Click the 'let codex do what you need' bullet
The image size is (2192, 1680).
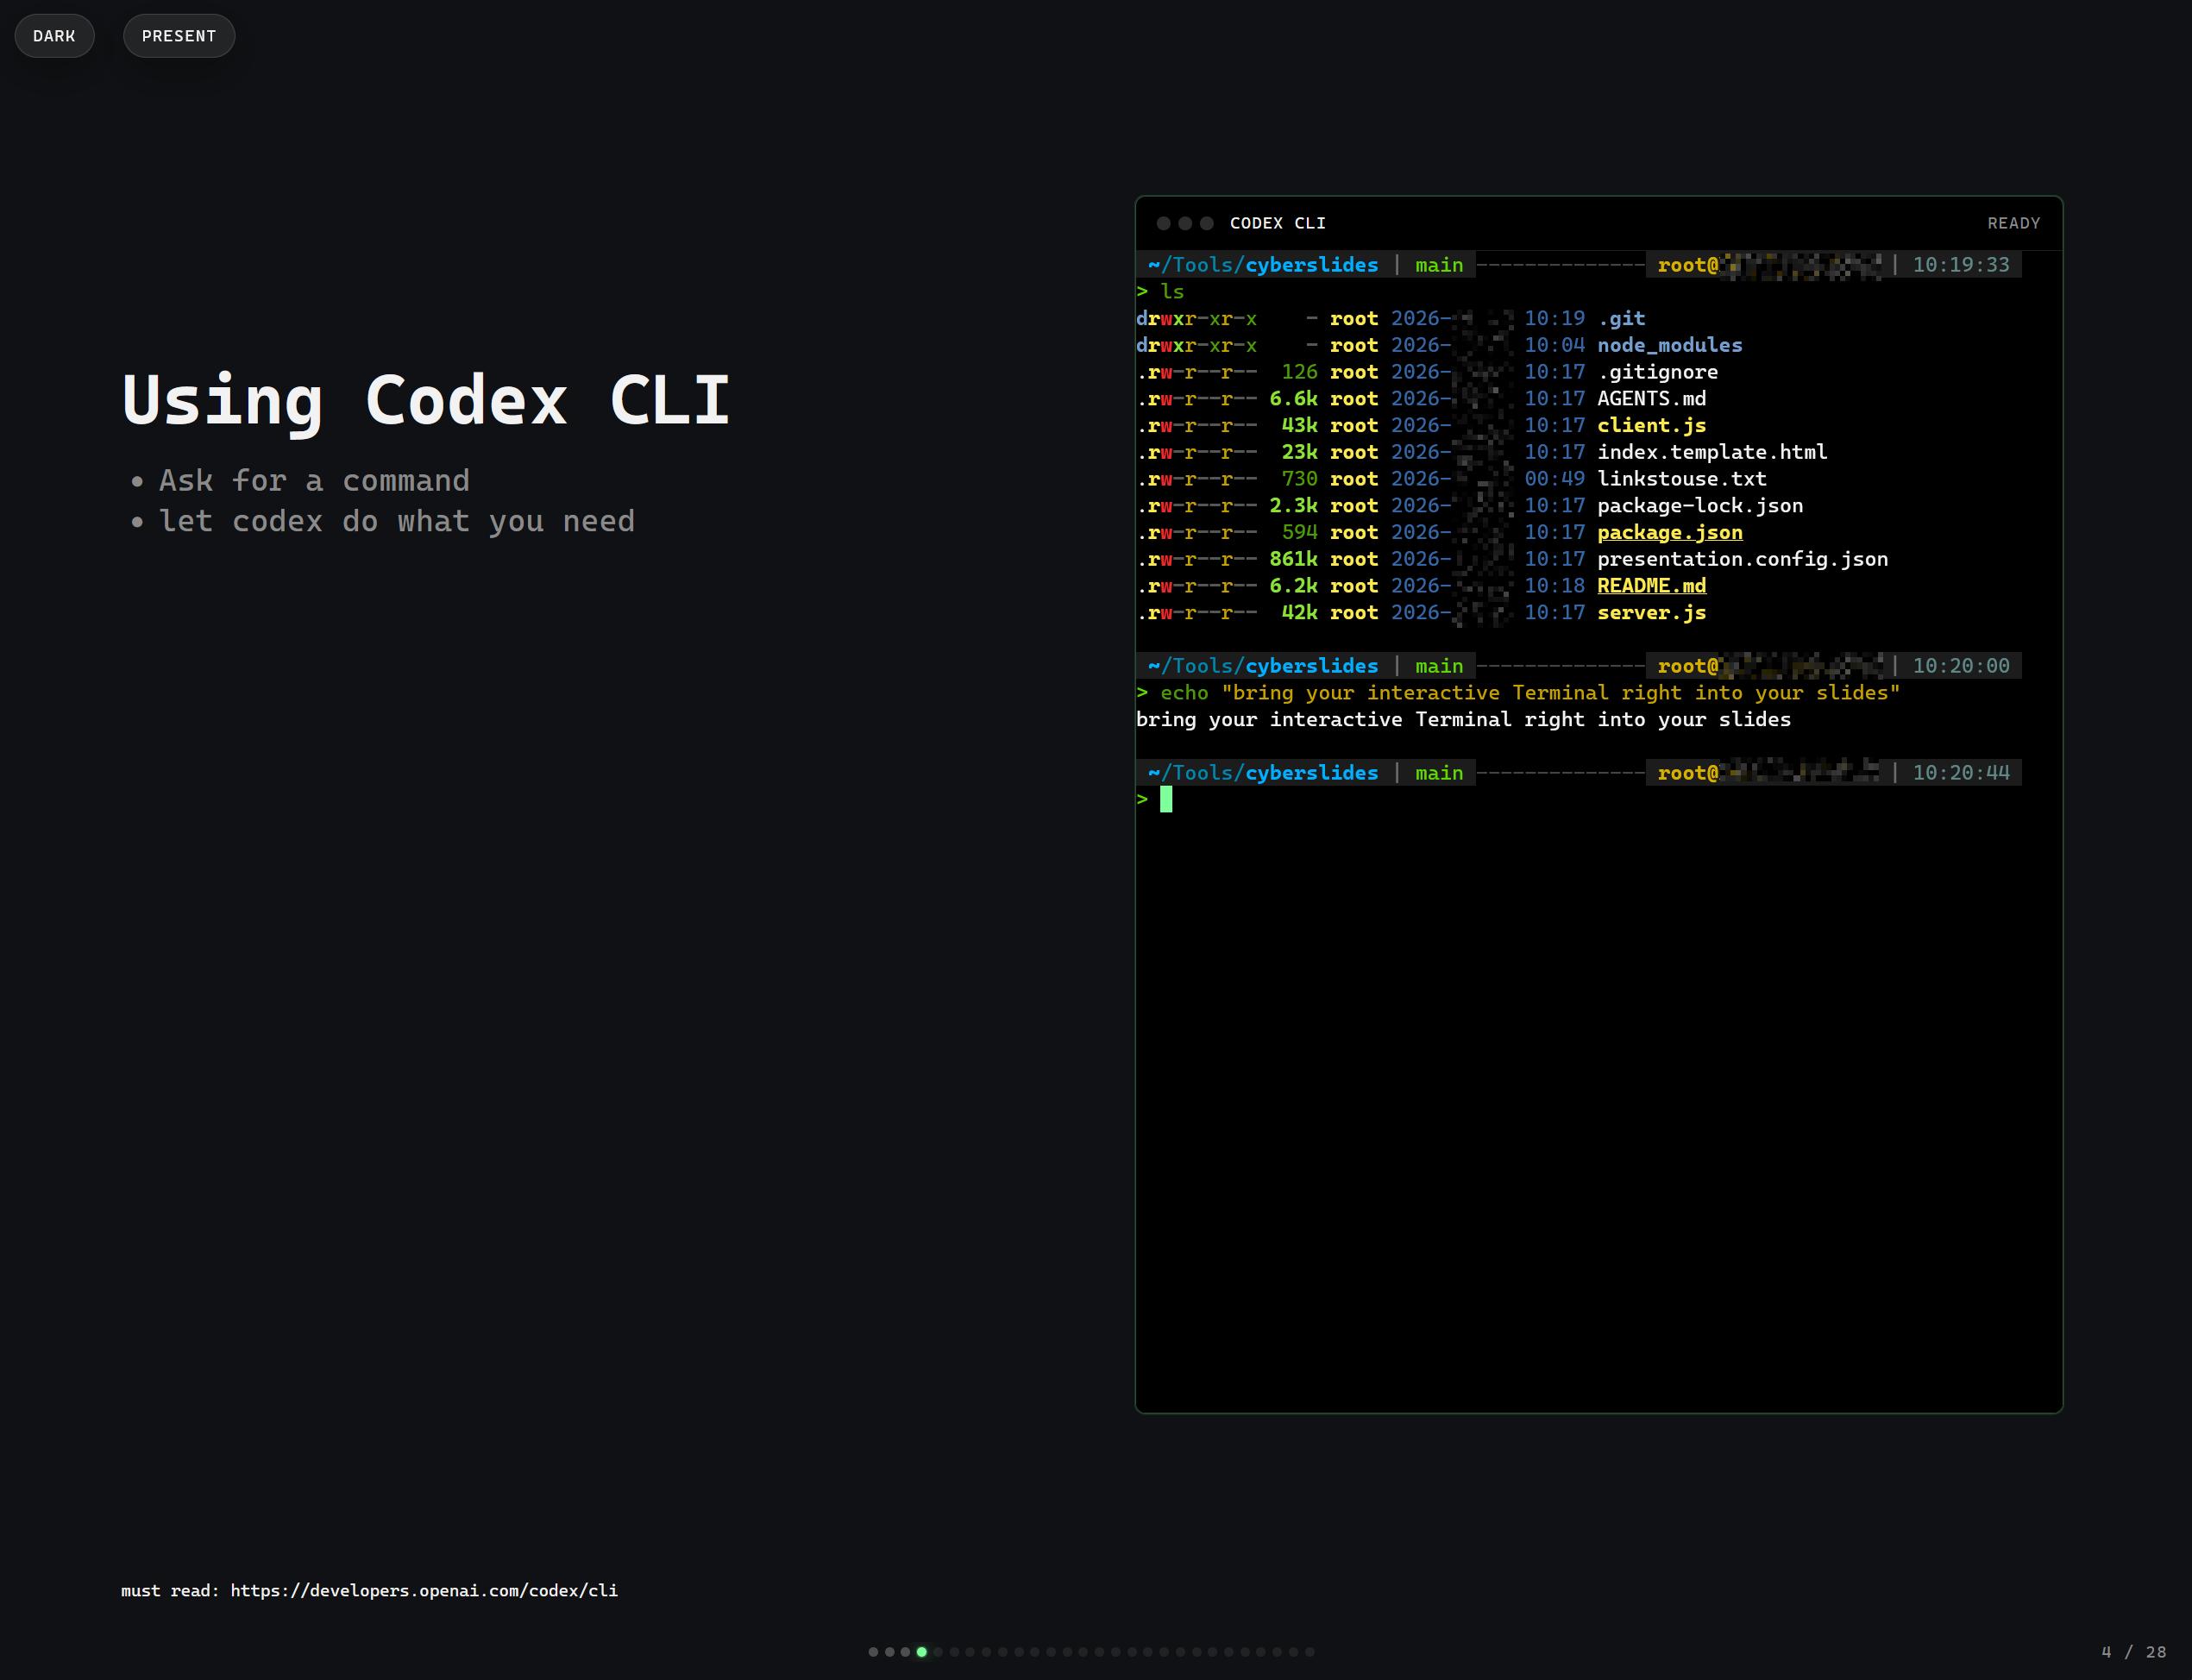click(x=397, y=521)
